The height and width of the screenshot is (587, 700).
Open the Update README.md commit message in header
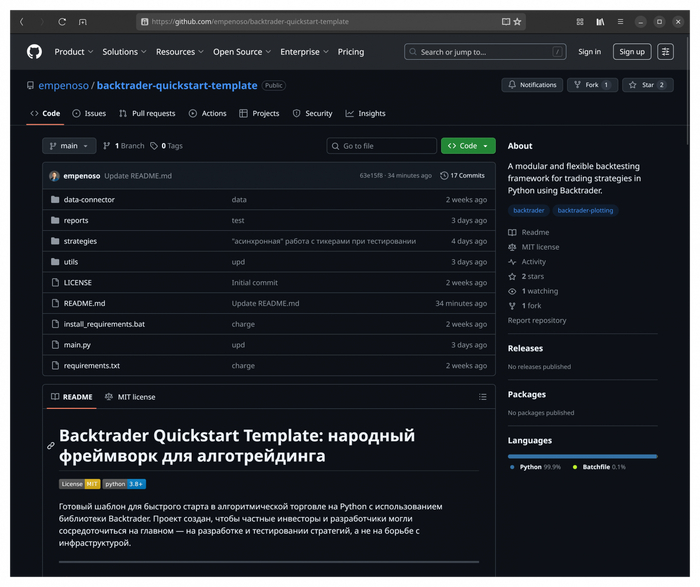(x=138, y=176)
